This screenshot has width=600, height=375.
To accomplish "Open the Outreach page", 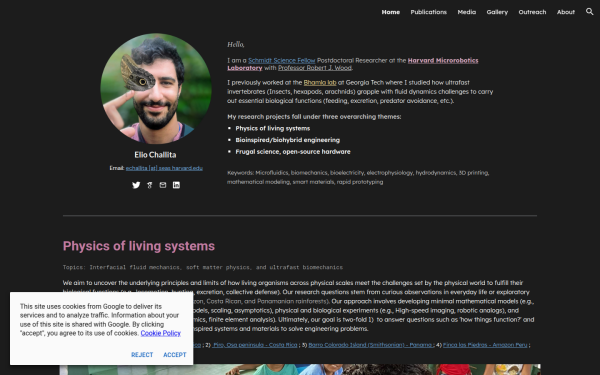I will [x=532, y=12].
